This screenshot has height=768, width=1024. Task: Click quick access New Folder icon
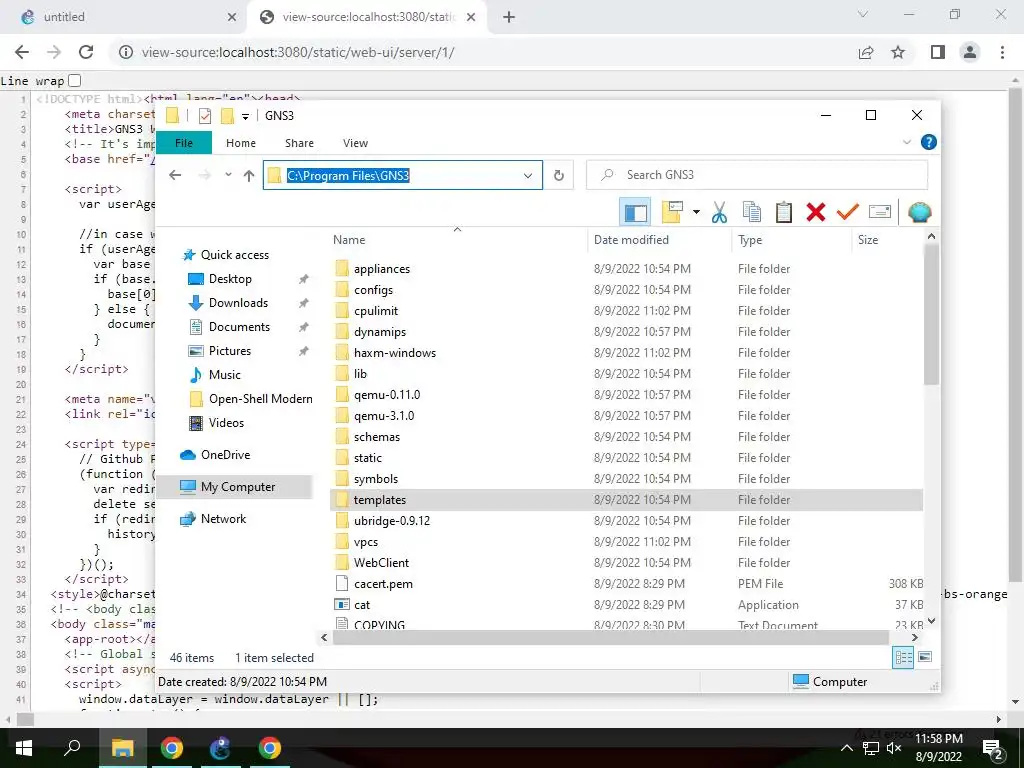pos(227,116)
